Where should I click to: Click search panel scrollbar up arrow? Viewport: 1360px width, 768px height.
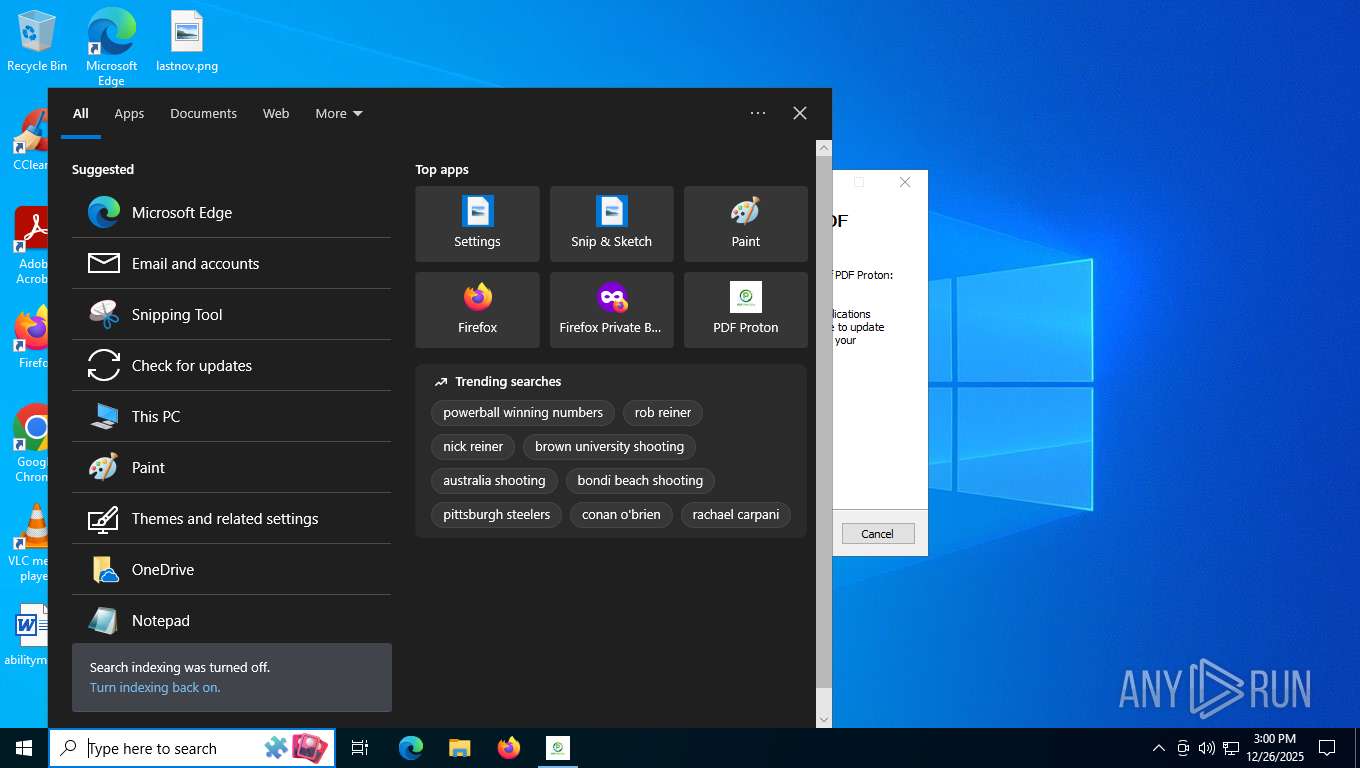click(824, 148)
